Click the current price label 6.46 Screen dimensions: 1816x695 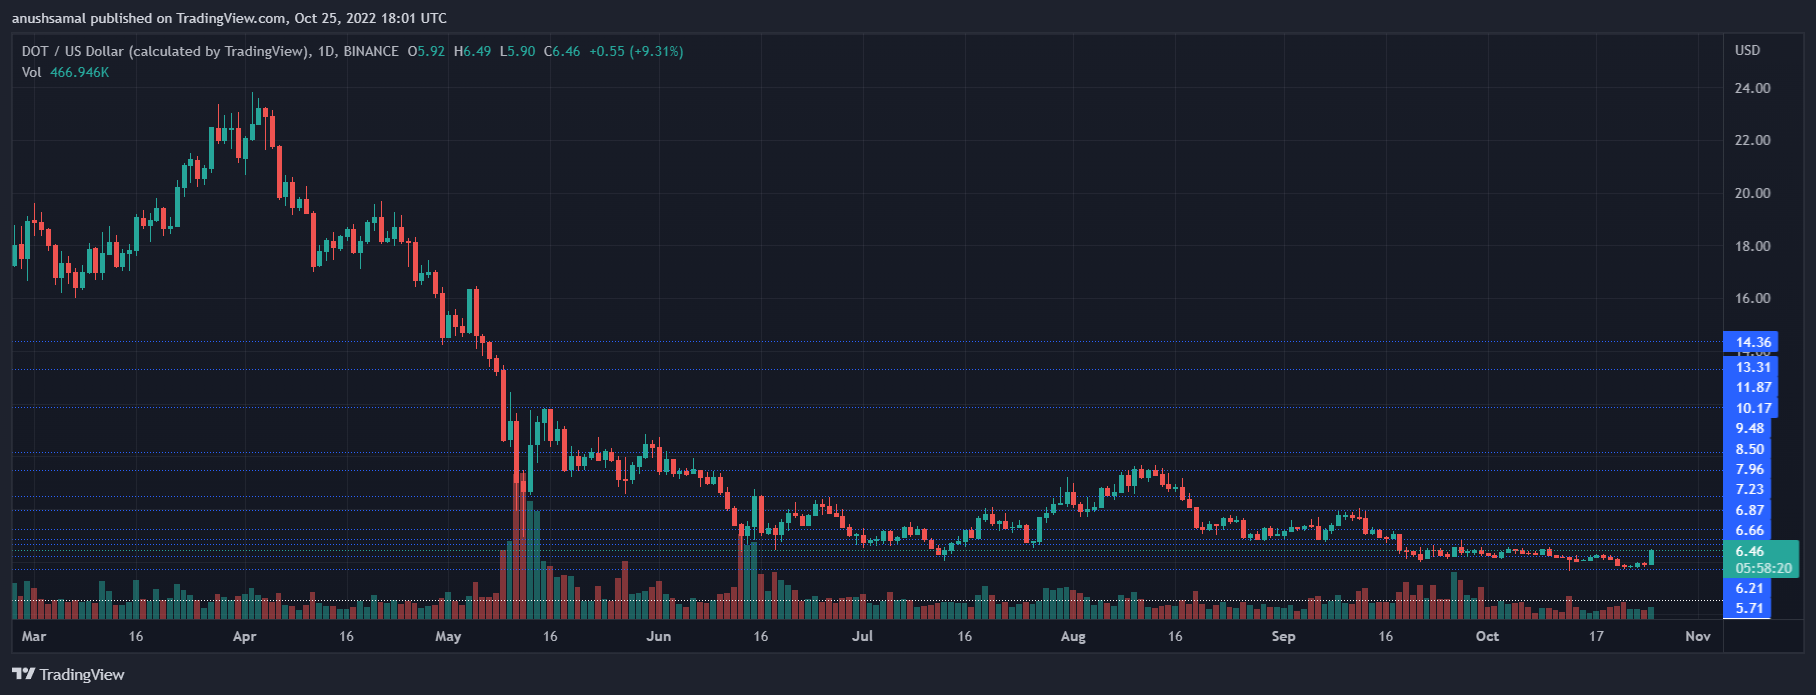1750,551
